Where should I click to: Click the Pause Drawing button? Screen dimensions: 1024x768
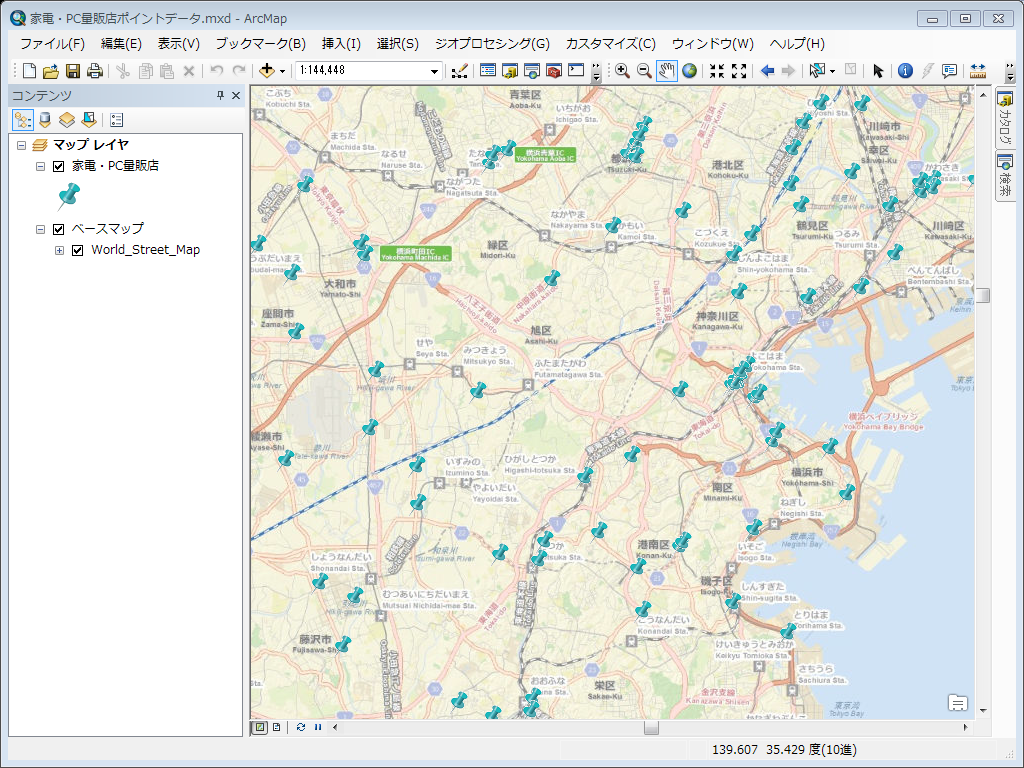point(318,727)
